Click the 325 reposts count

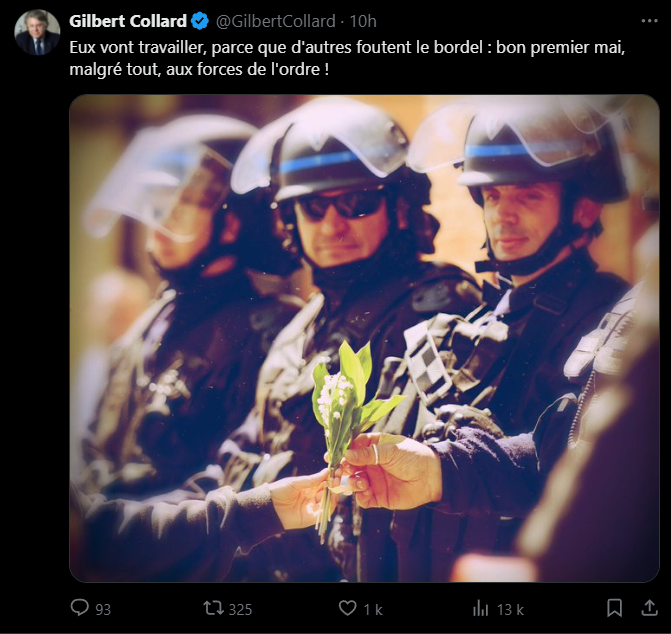click(x=240, y=609)
